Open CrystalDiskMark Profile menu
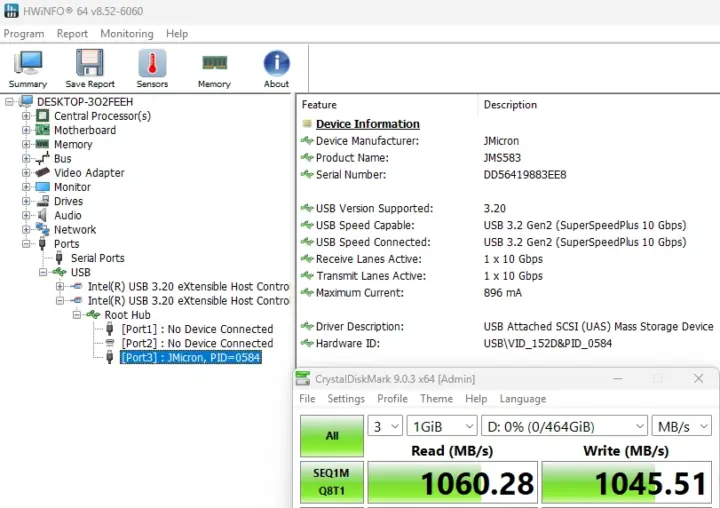This screenshot has height=508, width=720. 392,399
